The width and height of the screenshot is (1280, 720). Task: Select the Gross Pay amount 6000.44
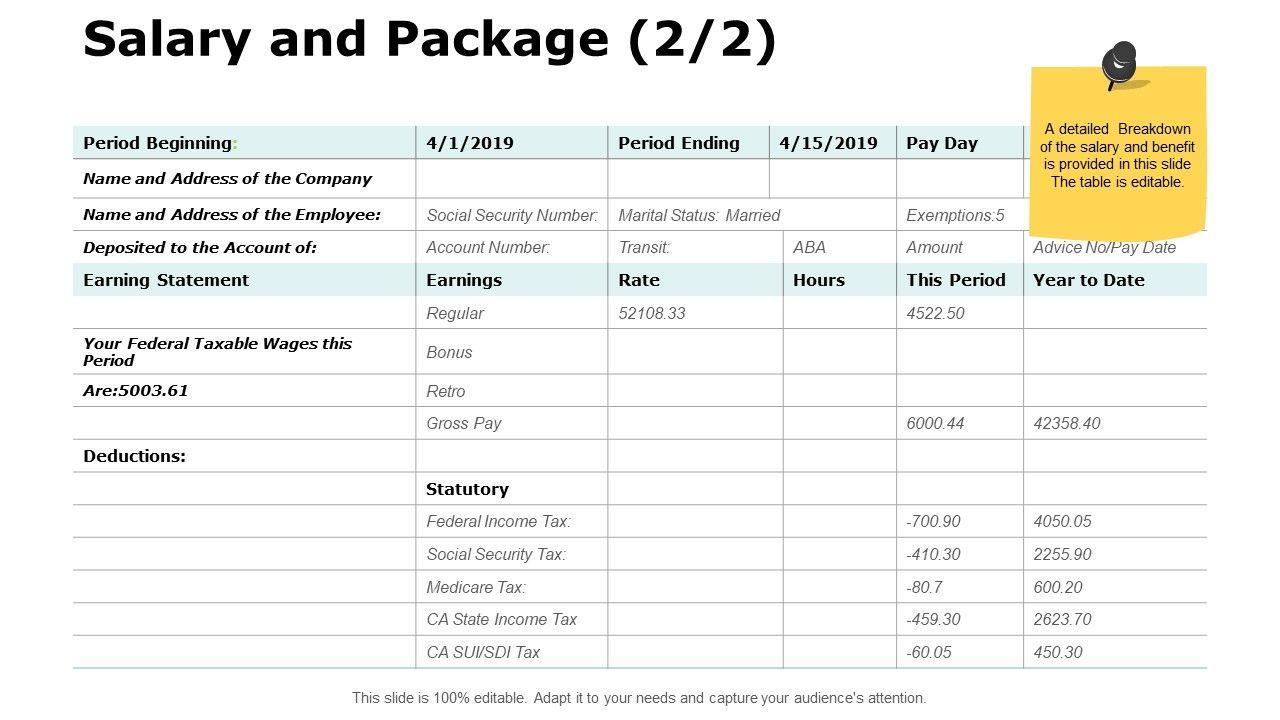(935, 423)
